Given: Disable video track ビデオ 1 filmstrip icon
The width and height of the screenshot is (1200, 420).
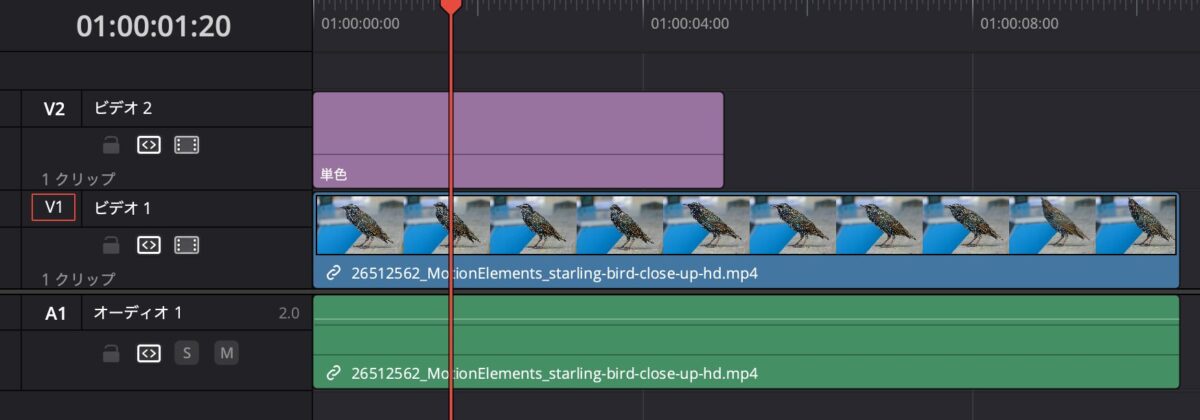Looking at the screenshot, I should [186, 245].
